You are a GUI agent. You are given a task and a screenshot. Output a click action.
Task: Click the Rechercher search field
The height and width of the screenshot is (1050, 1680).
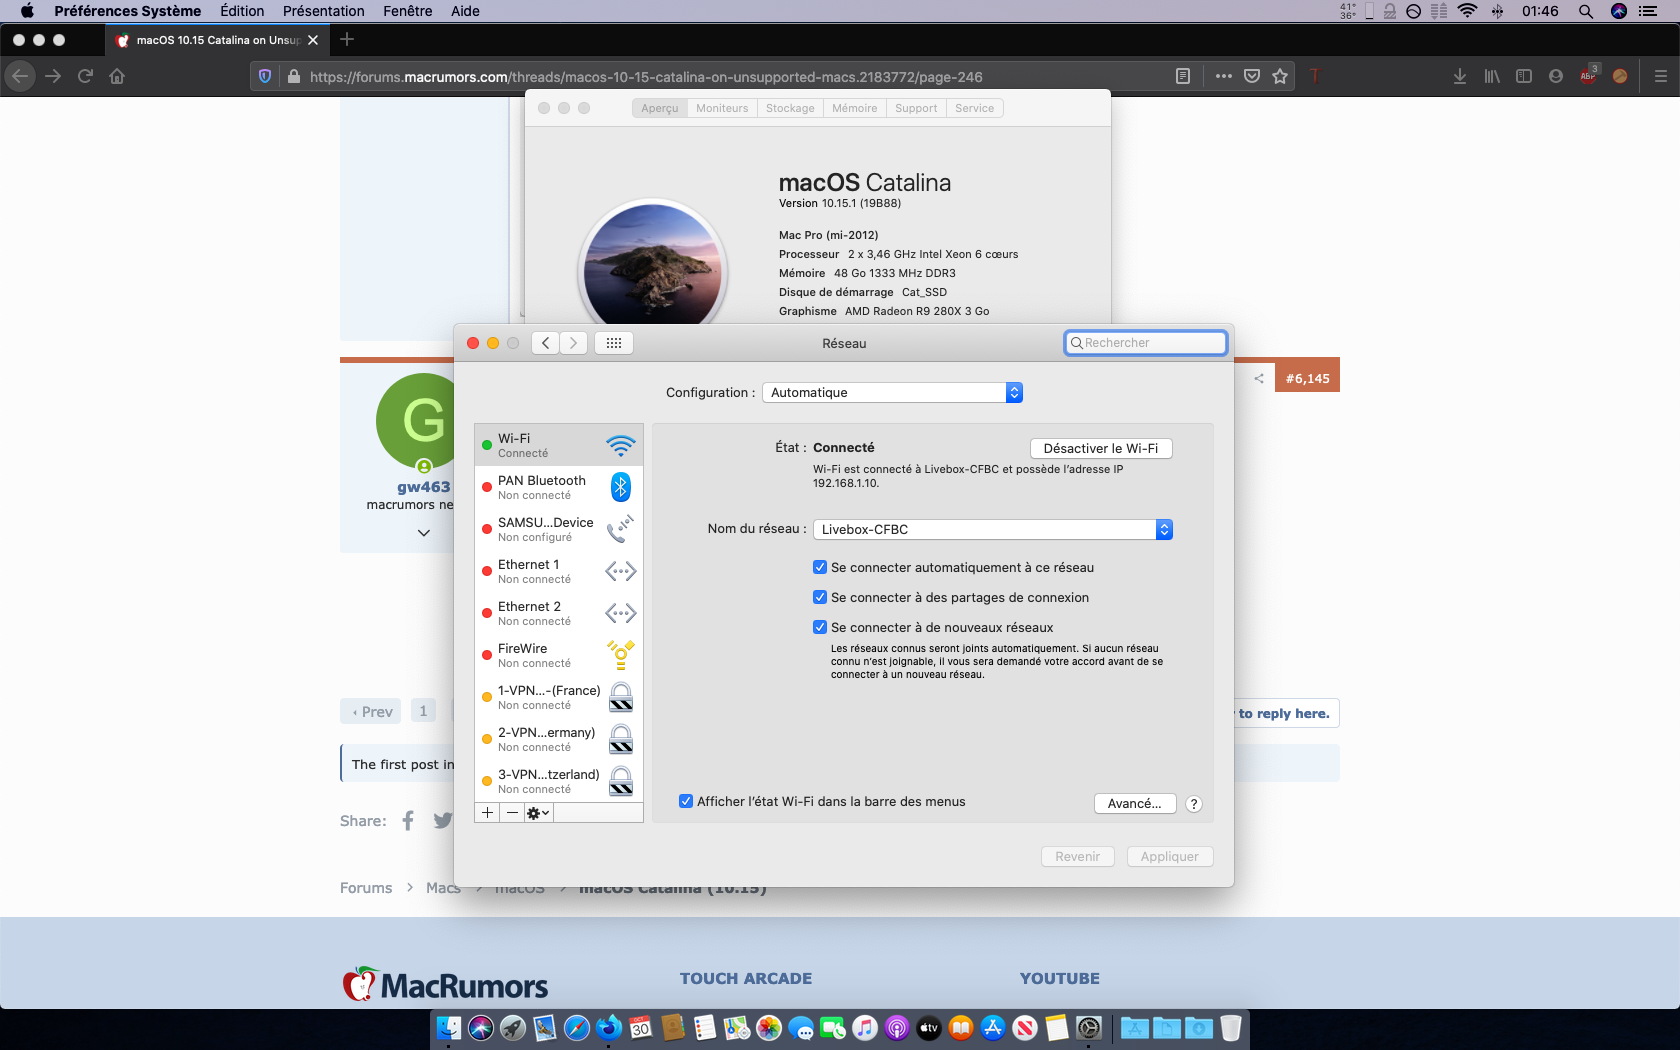coord(1146,343)
